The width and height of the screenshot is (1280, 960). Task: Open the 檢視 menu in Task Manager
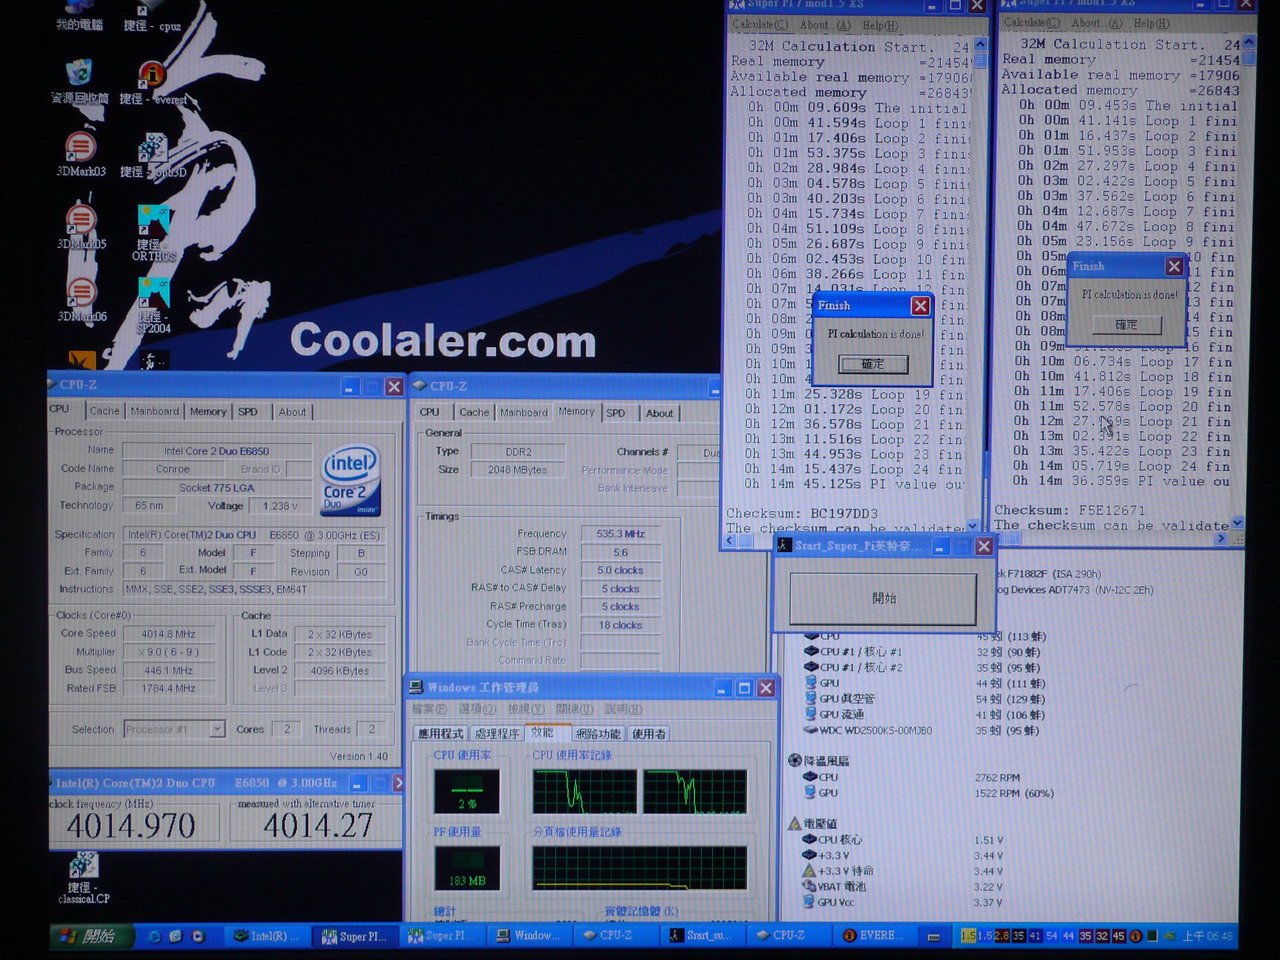click(525, 709)
